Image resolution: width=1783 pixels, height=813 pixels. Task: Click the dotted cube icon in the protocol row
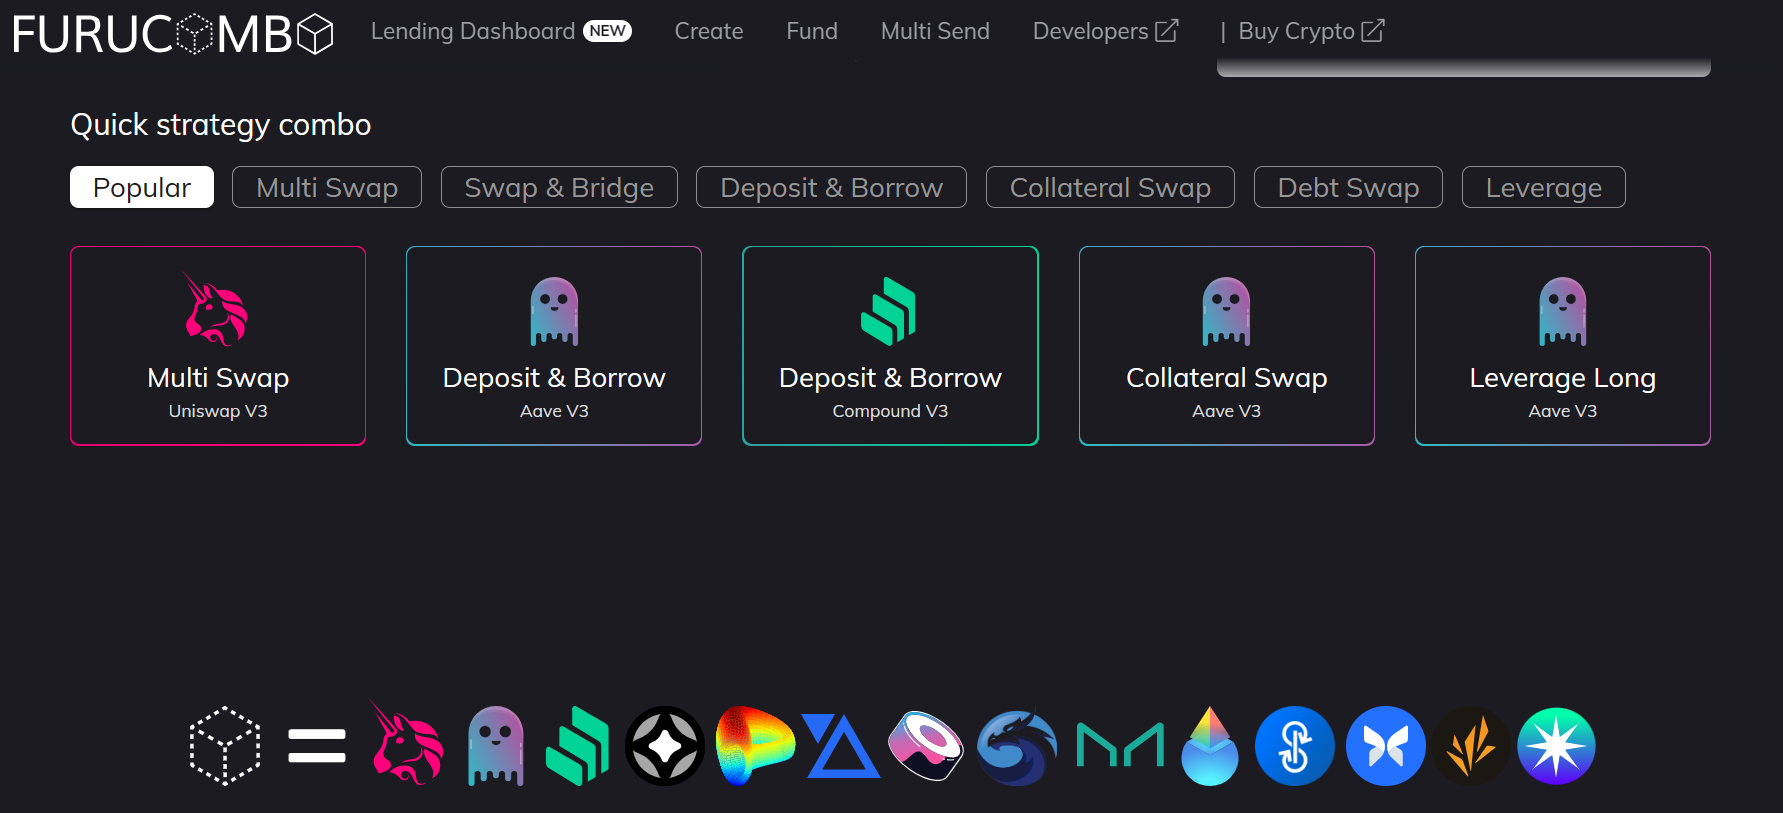225,746
